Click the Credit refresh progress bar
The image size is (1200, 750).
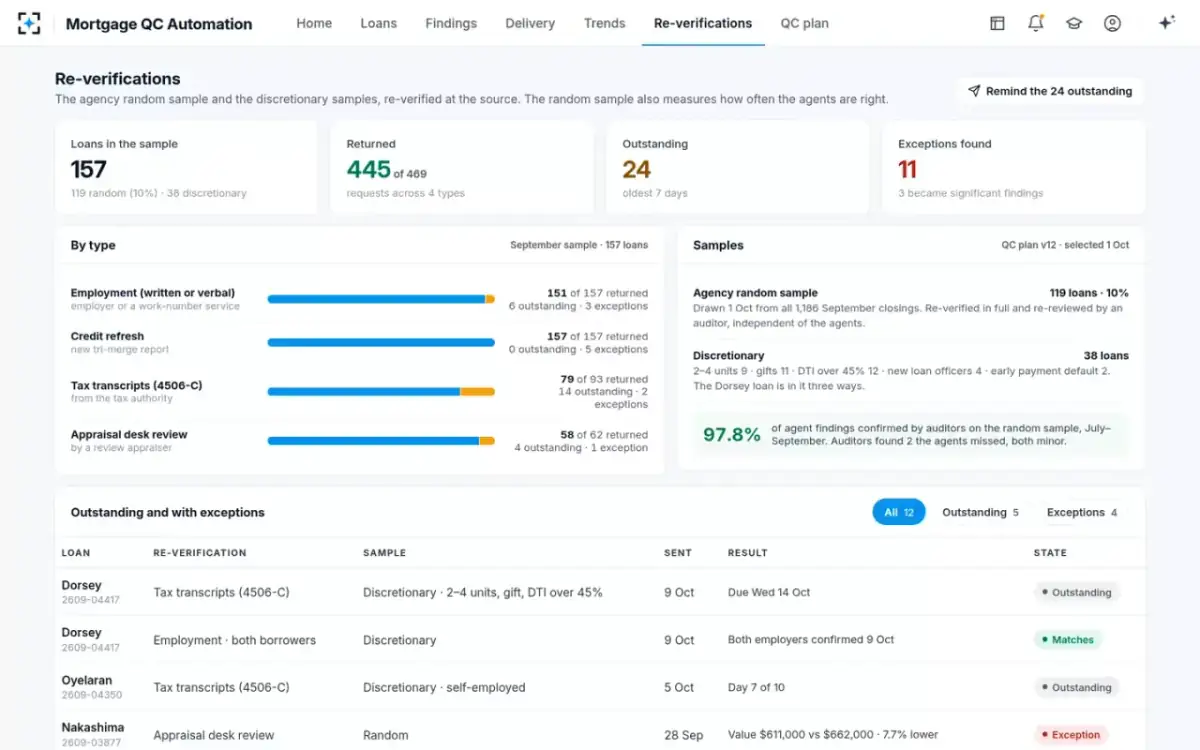coord(381,342)
